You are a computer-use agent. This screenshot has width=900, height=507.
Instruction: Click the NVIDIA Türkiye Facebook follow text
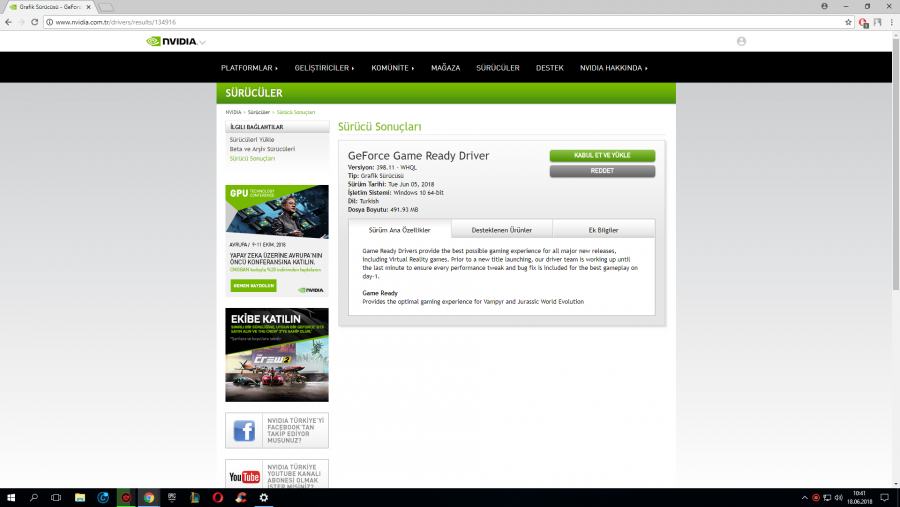tap(296, 431)
